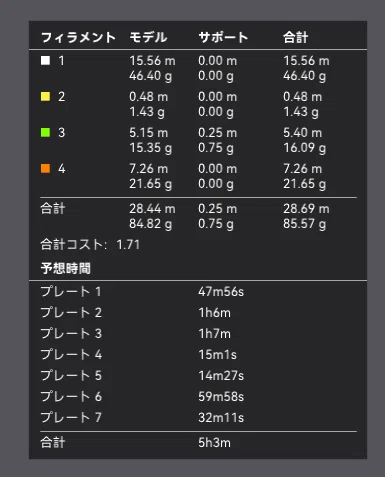Click the green filament 3 color swatch
Viewport: 385px width, 477px height.
pyautogui.click(x=45, y=133)
